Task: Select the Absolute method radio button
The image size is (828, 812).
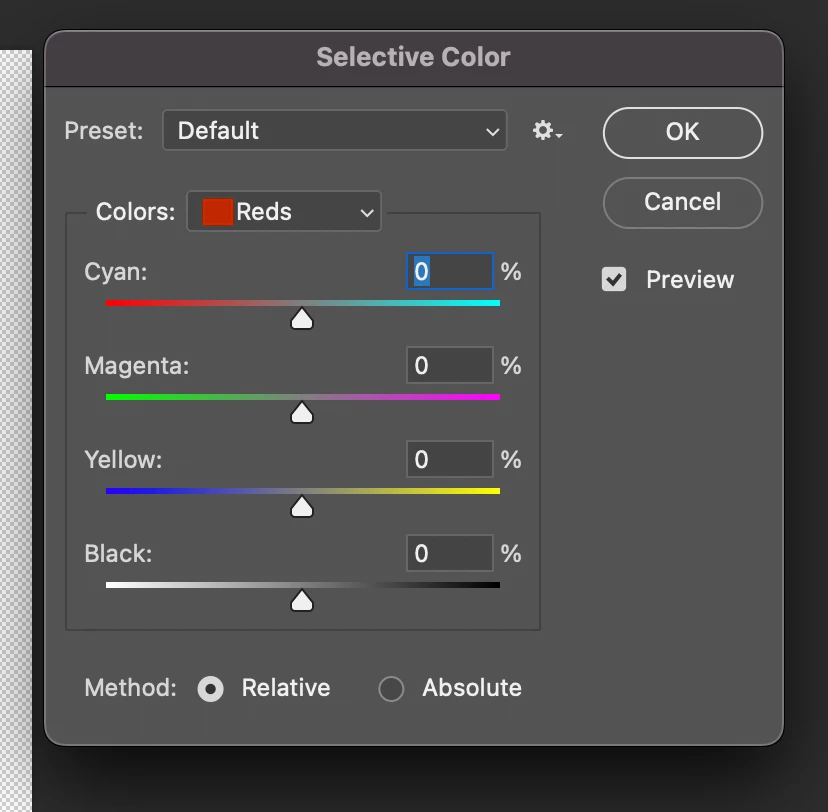Action: pos(391,689)
